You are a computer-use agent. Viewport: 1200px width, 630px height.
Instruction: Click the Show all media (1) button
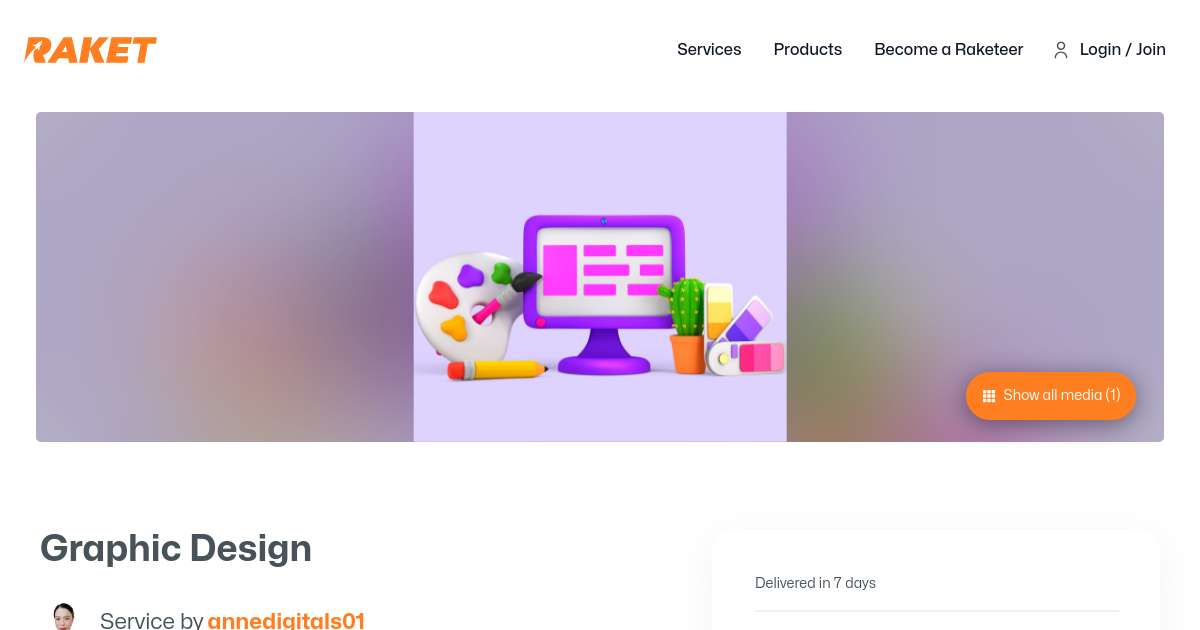(x=1051, y=396)
